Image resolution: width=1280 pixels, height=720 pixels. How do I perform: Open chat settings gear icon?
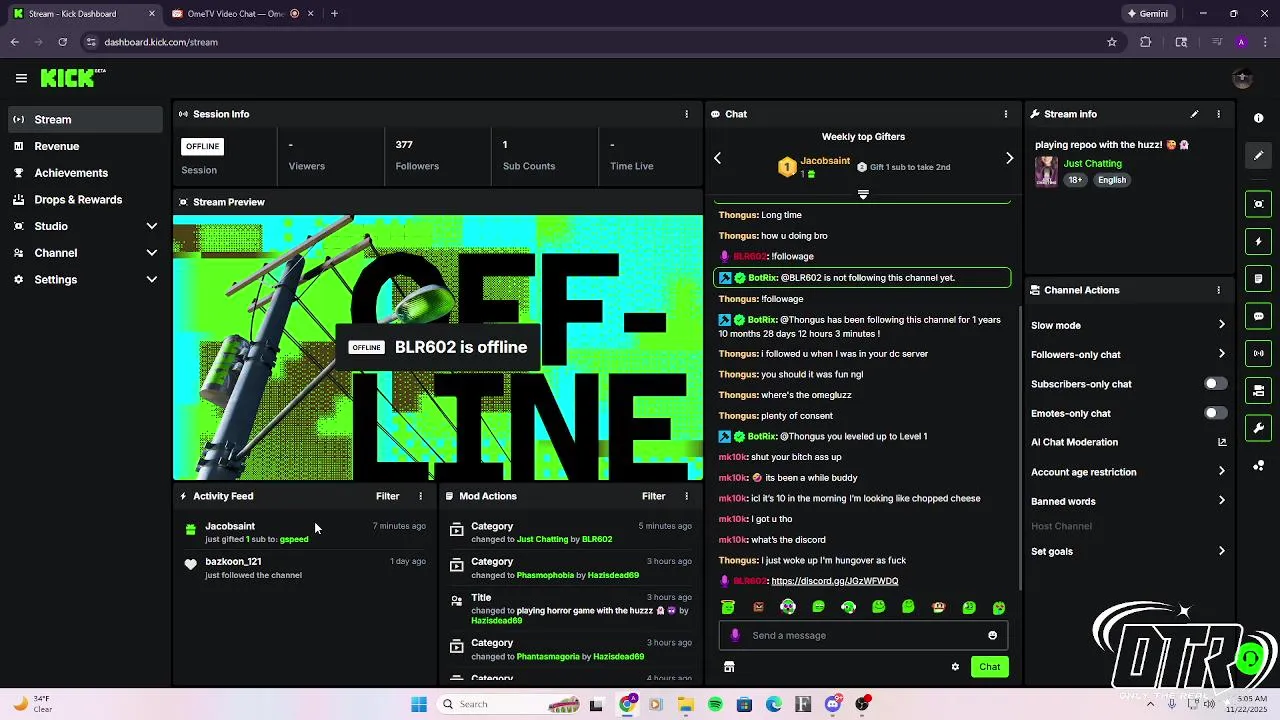pos(955,667)
